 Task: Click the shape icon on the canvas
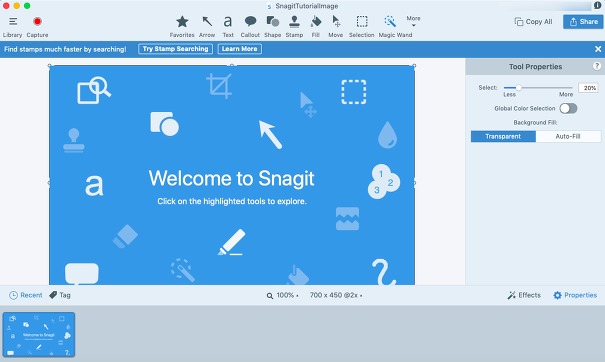[x=164, y=124]
